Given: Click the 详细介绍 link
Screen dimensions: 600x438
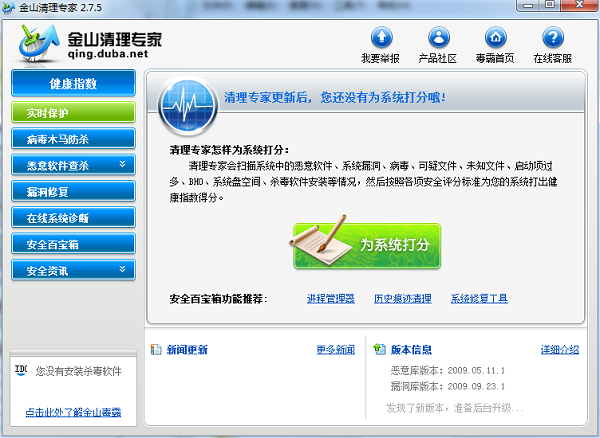Looking at the screenshot, I should click(560, 350).
